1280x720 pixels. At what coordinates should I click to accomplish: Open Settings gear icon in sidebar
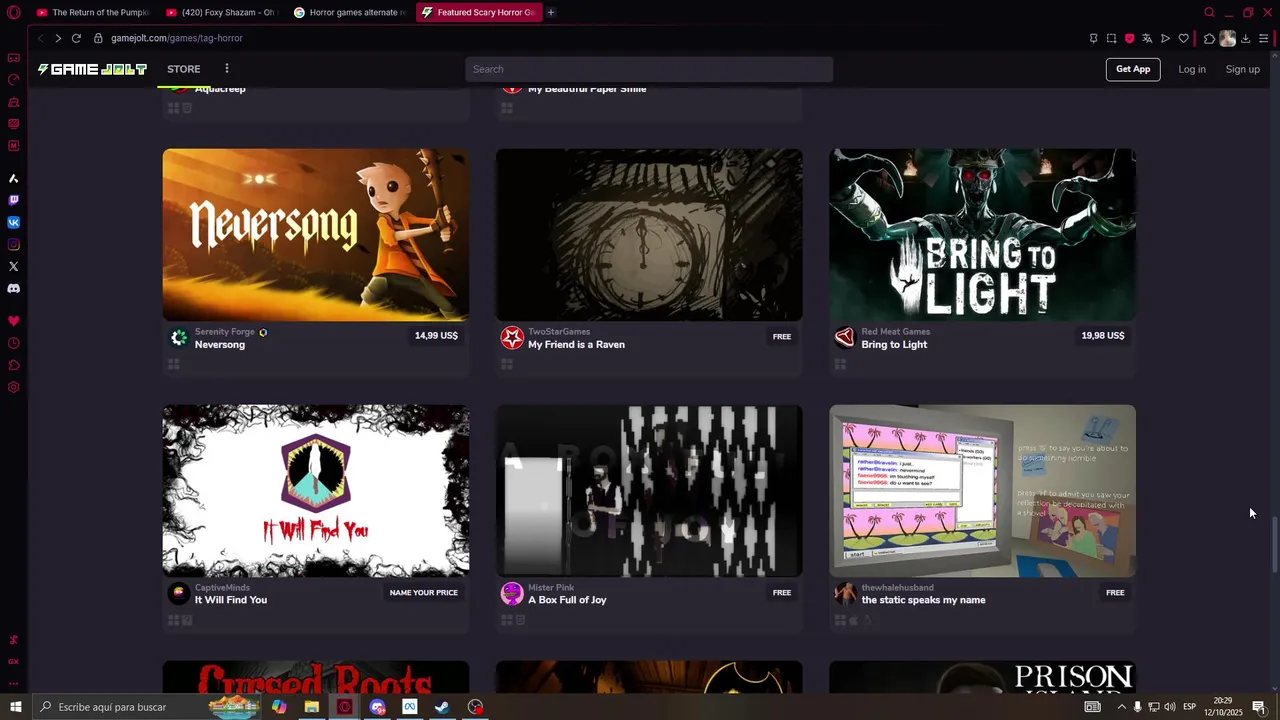pos(13,387)
